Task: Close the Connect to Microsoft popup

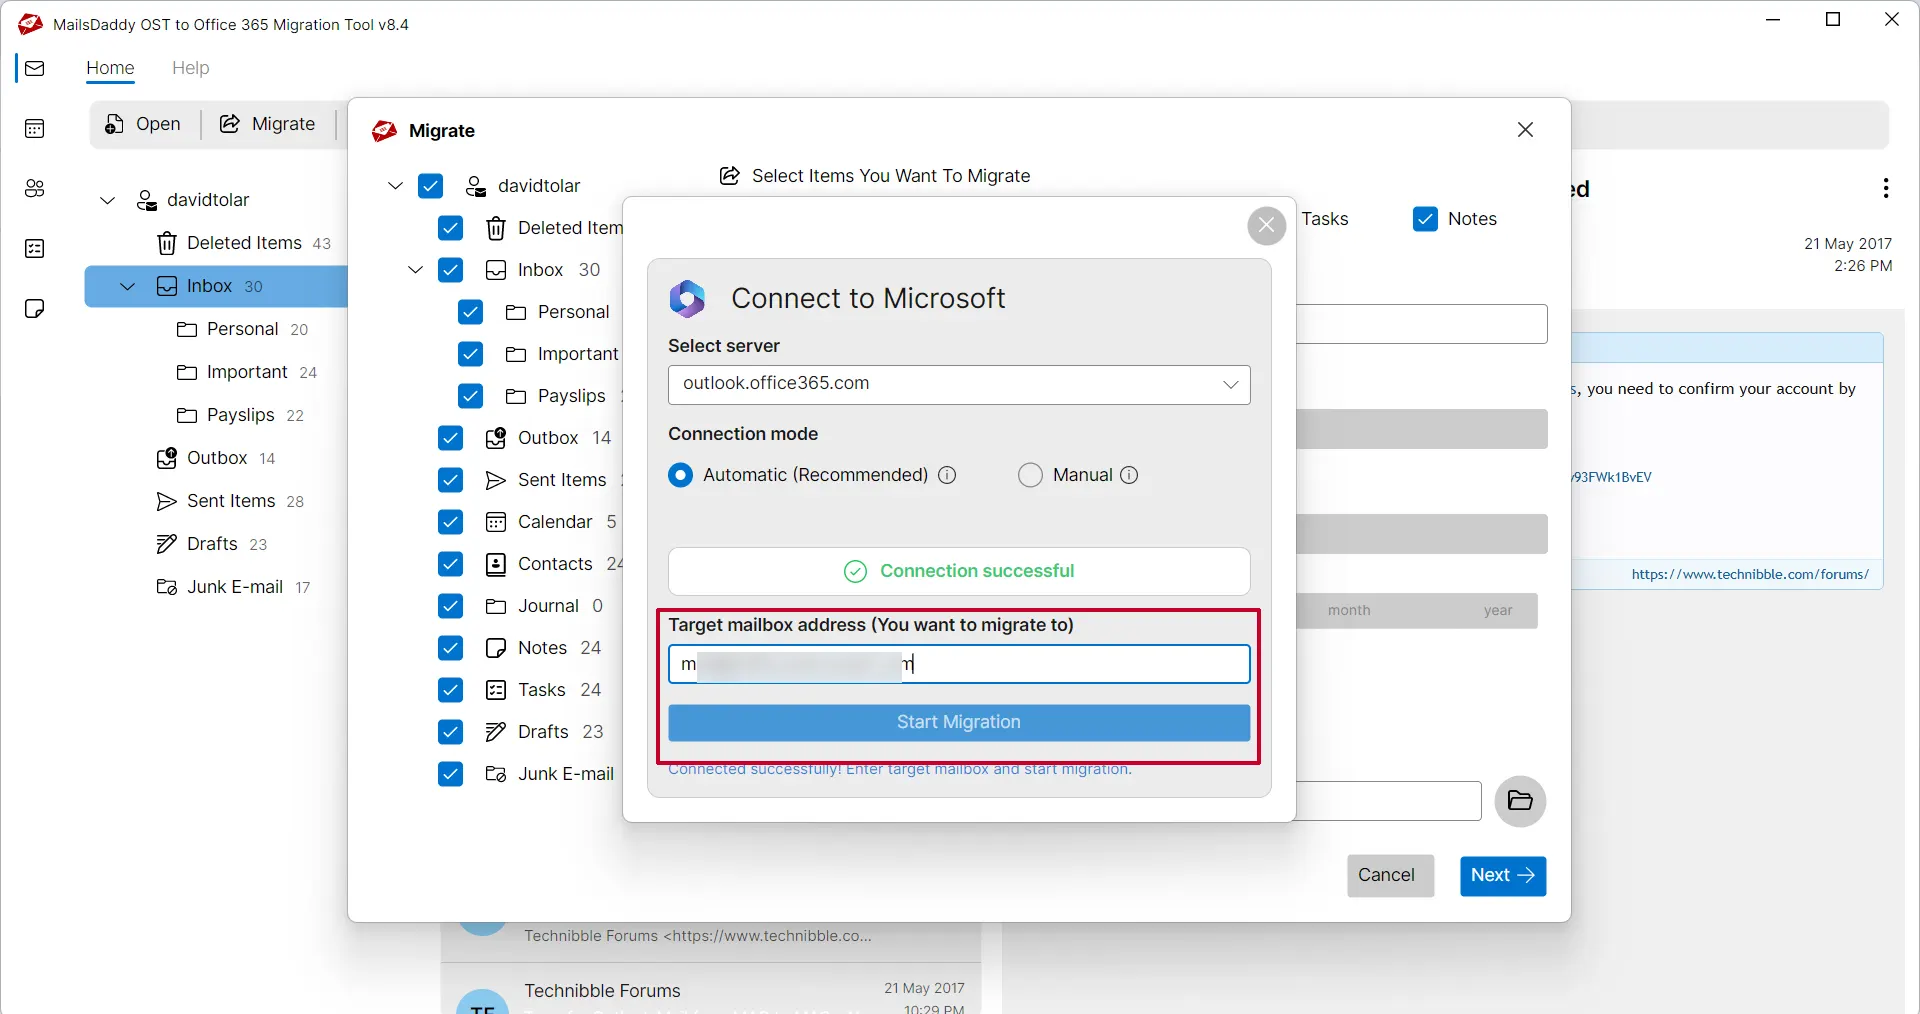Action: [1267, 225]
